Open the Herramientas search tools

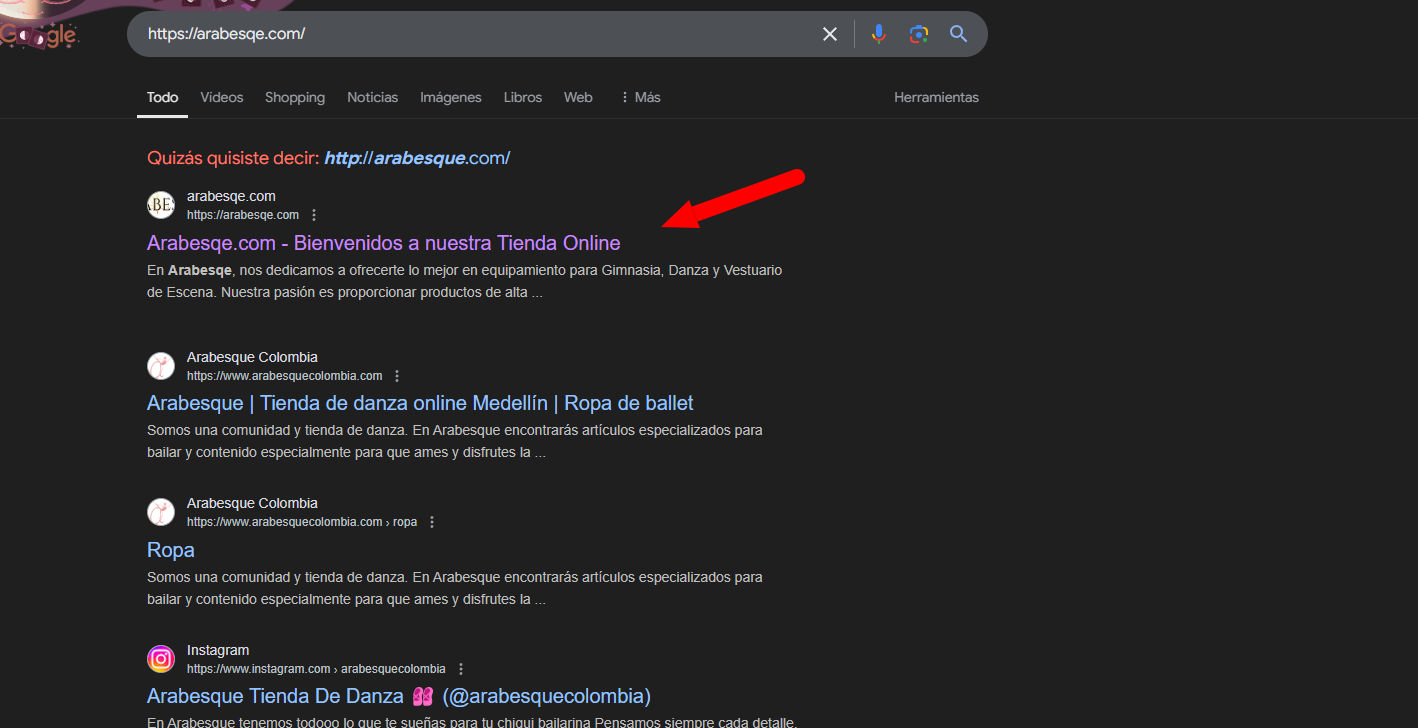click(937, 97)
